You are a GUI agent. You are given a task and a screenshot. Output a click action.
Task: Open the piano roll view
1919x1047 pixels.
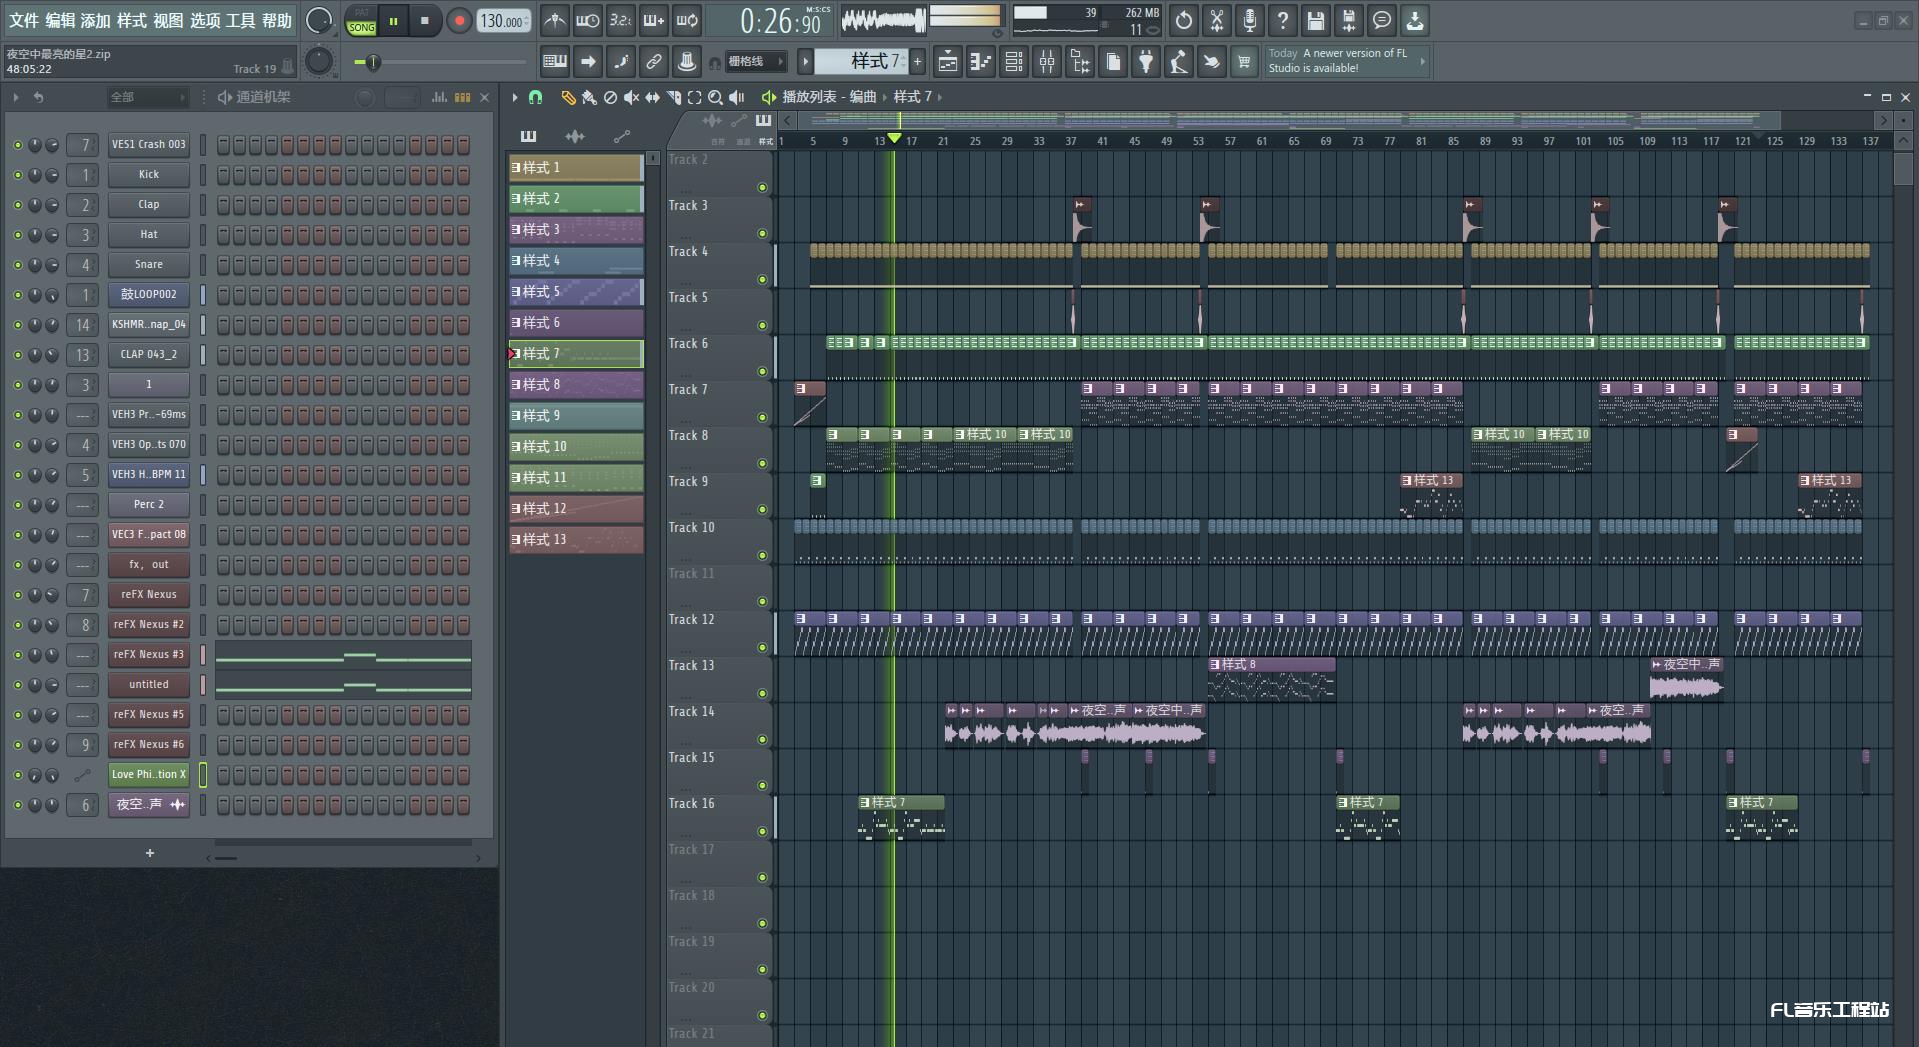pos(981,62)
